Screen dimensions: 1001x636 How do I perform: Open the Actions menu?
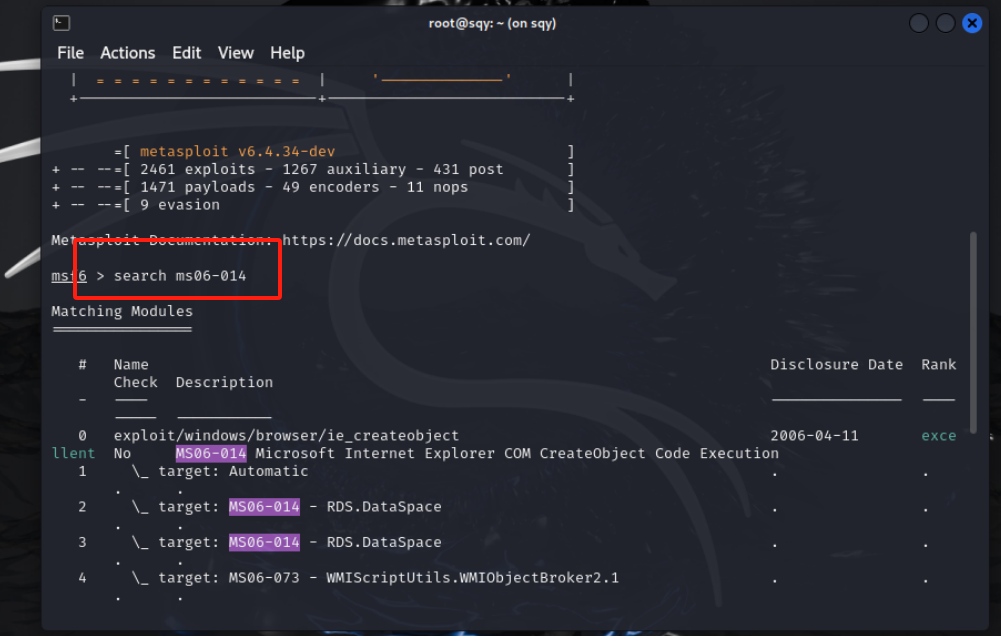(128, 53)
